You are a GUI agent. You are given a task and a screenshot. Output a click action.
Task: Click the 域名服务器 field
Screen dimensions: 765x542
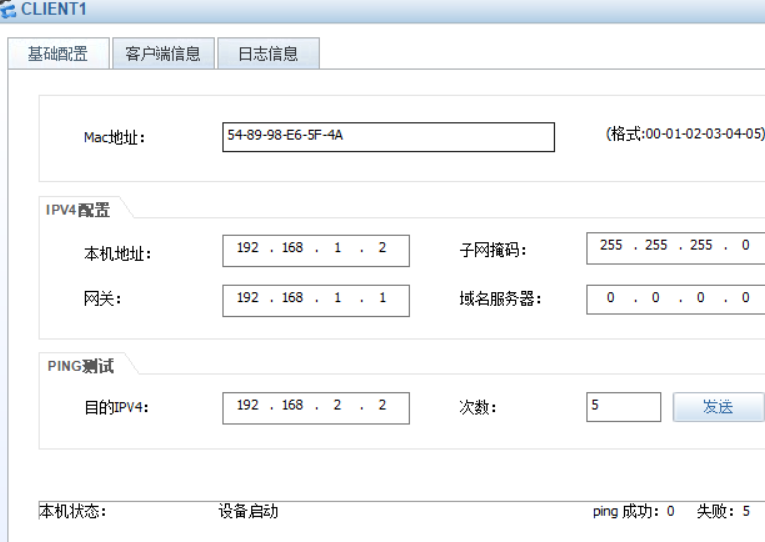(x=676, y=299)
